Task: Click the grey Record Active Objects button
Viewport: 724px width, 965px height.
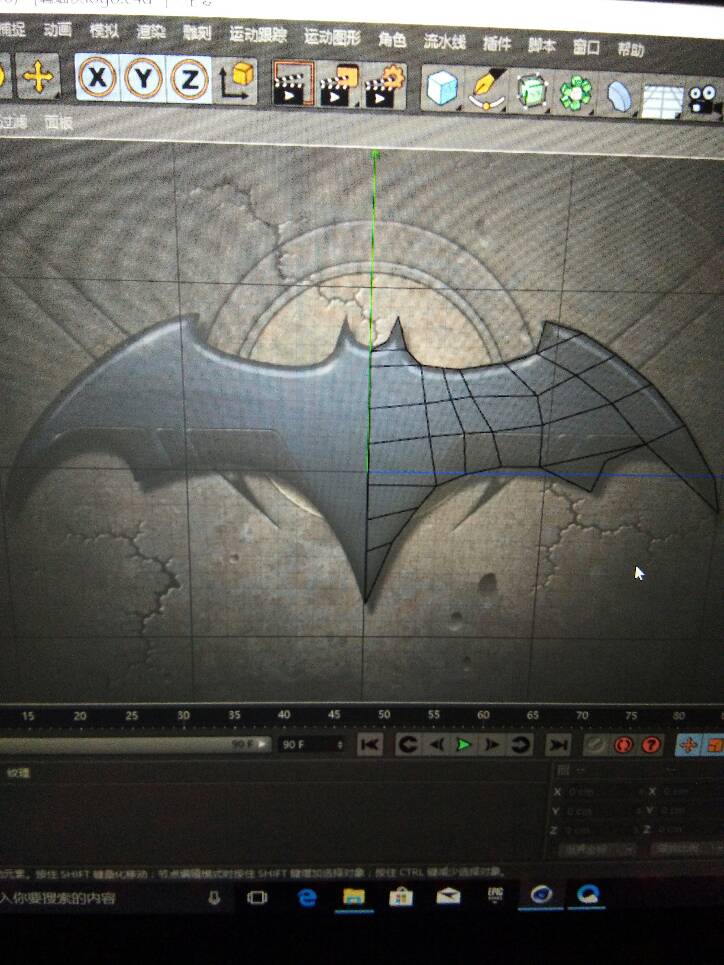Action: click(x=595, y=745)
